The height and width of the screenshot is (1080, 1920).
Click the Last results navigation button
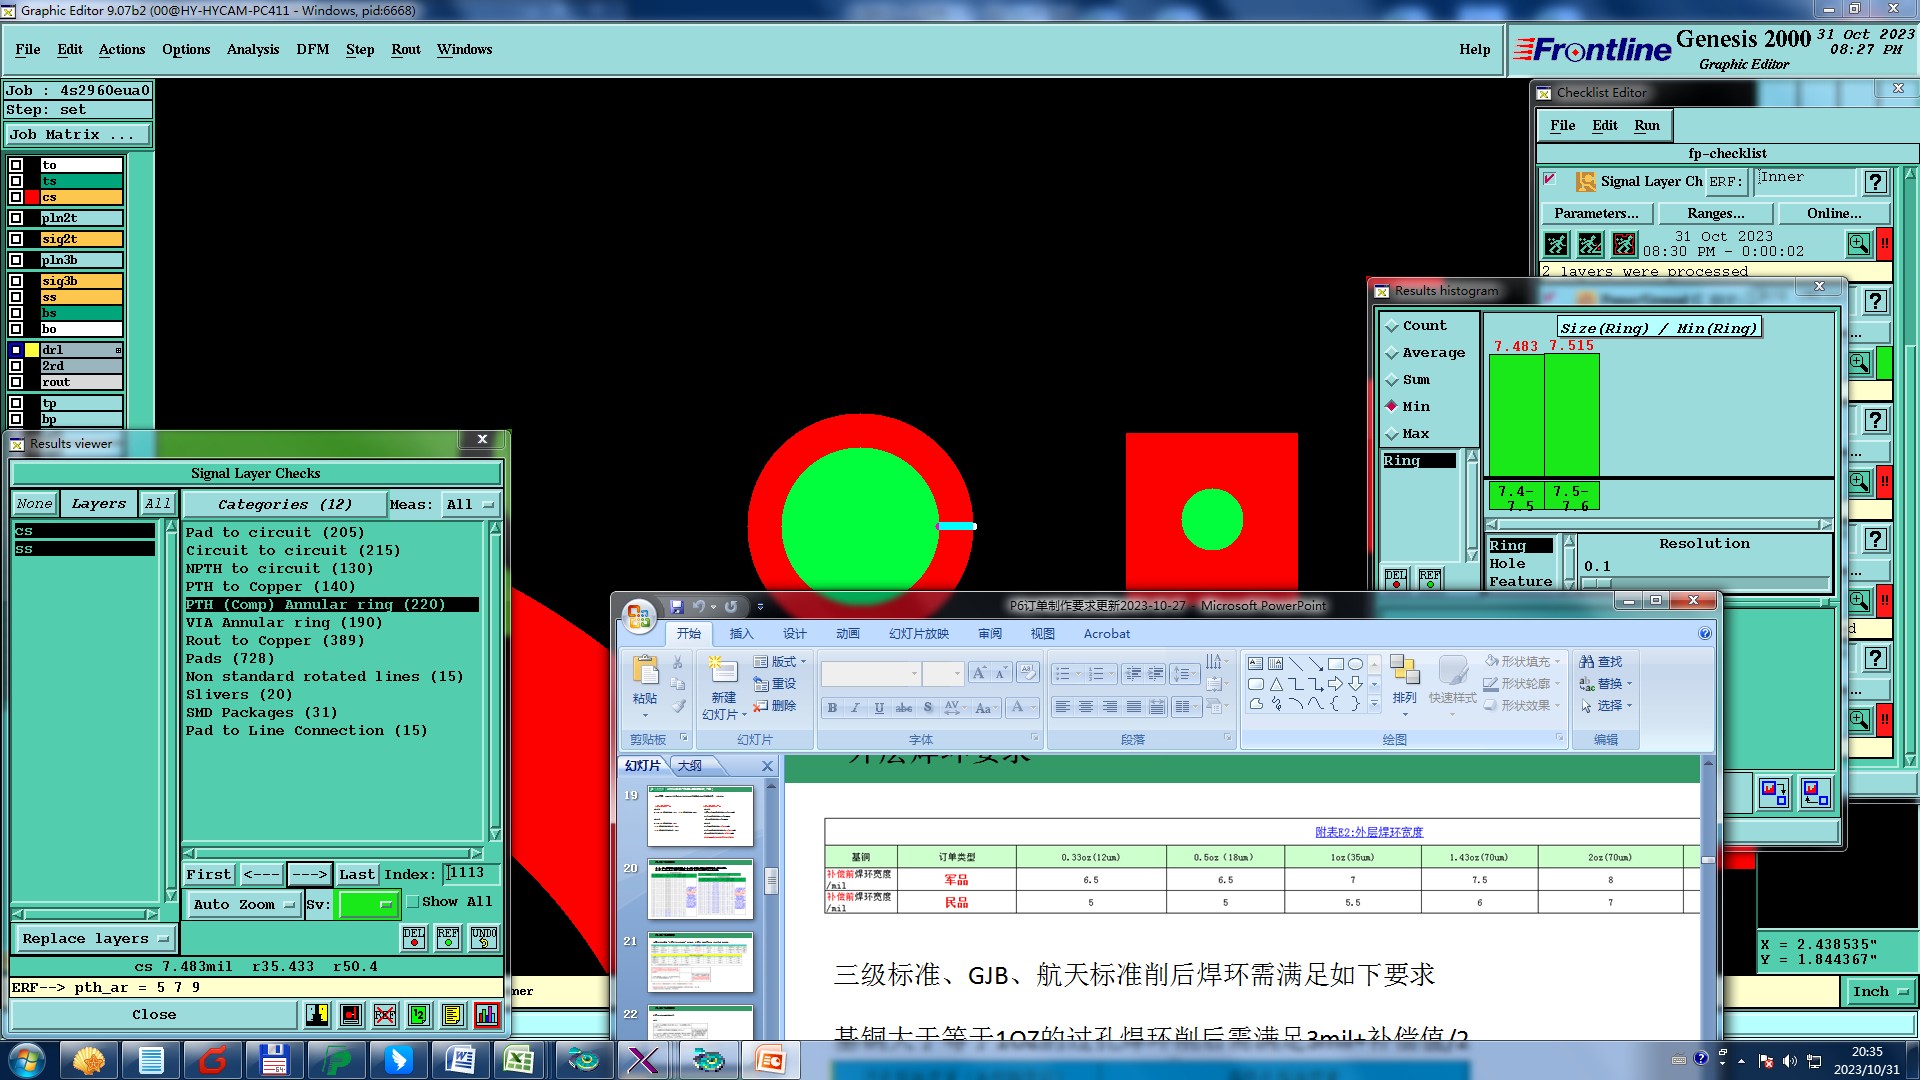tap(356, 874)
